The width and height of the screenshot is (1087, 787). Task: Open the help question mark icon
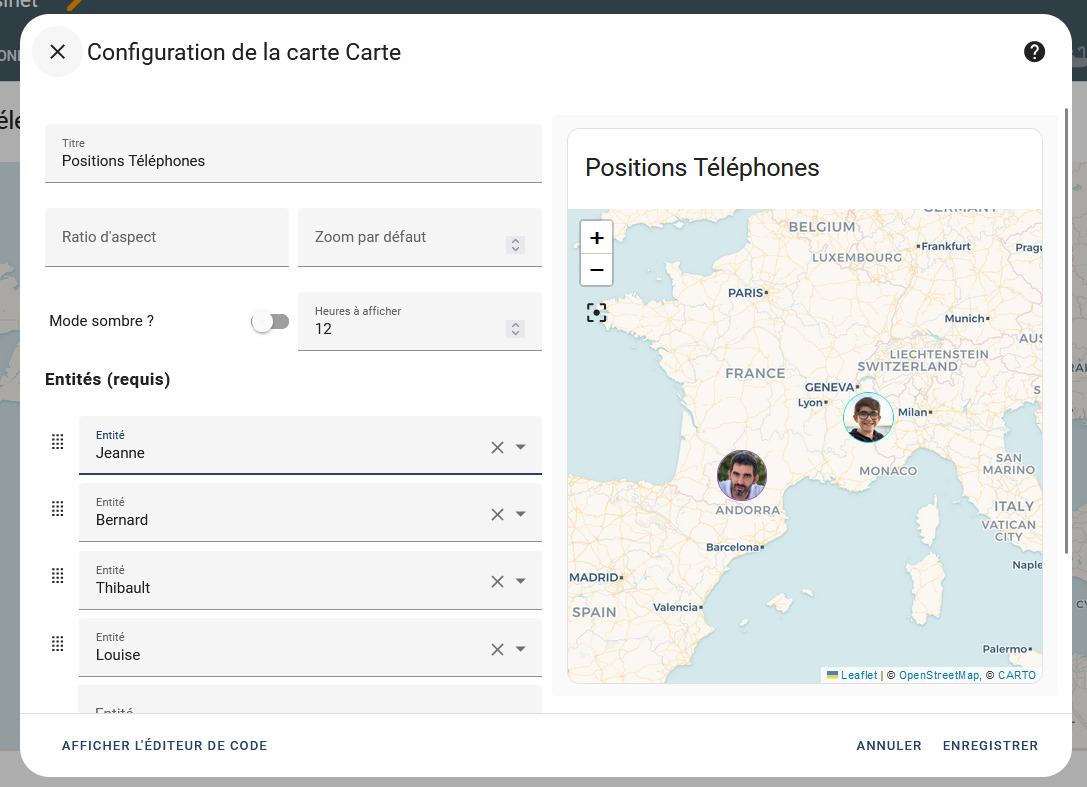1034,52
